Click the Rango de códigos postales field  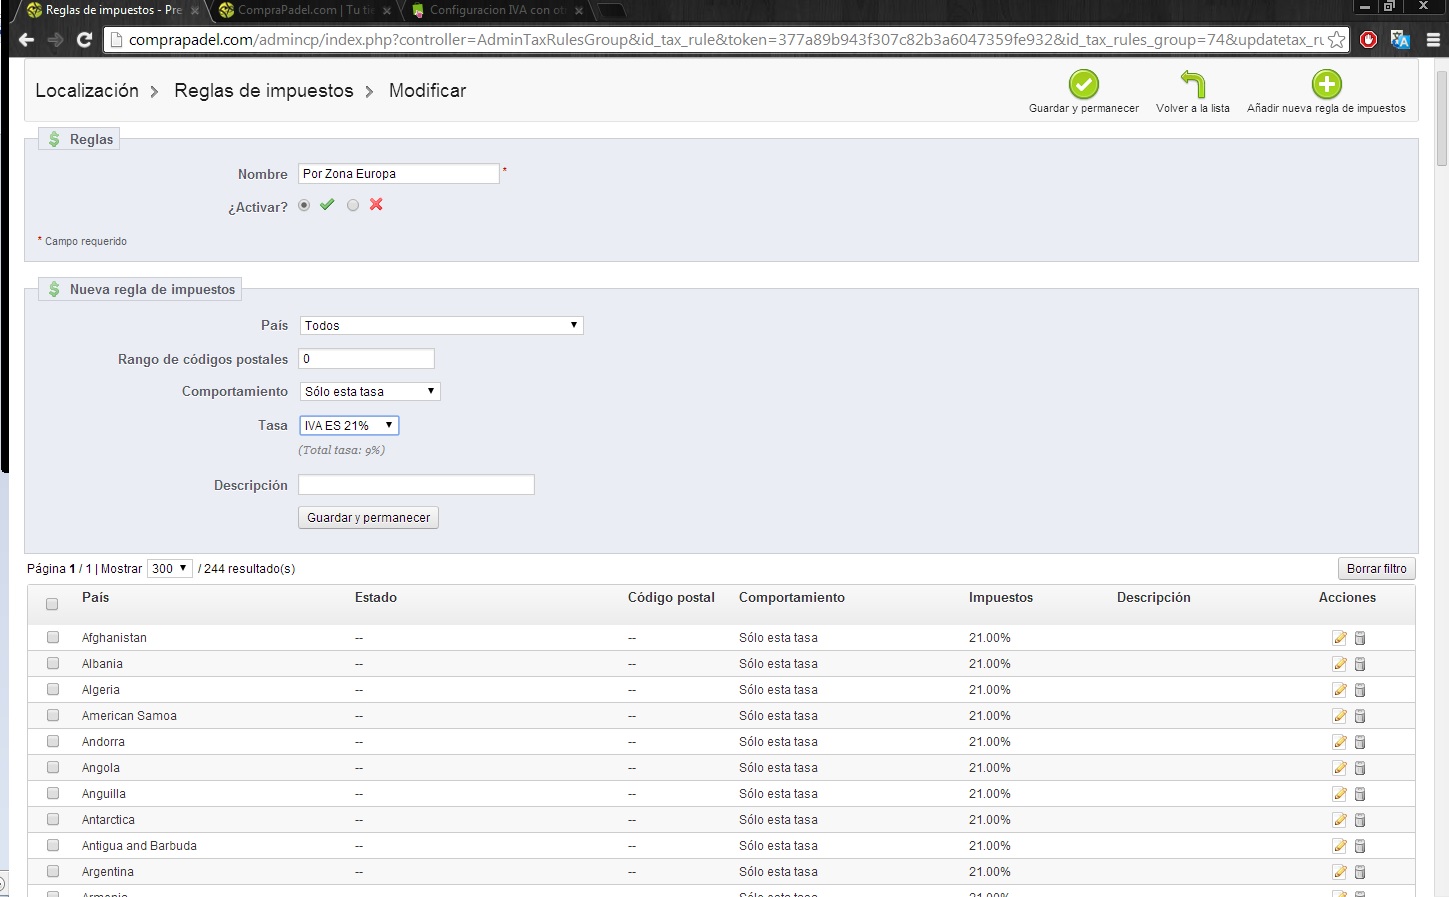366,359
